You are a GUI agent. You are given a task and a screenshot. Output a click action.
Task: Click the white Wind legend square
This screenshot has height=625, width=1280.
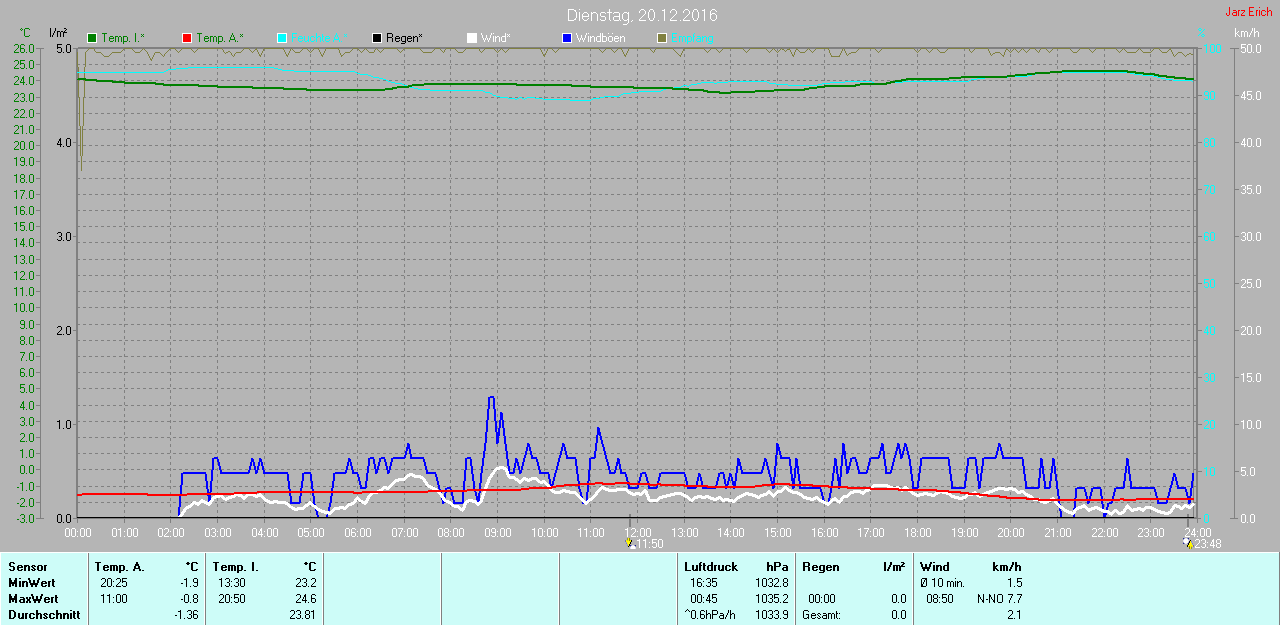click(472, 38)
